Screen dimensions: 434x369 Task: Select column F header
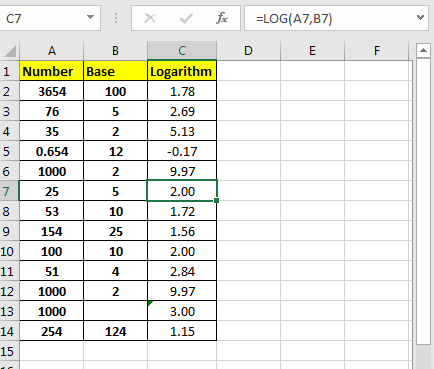pos(377,51)
